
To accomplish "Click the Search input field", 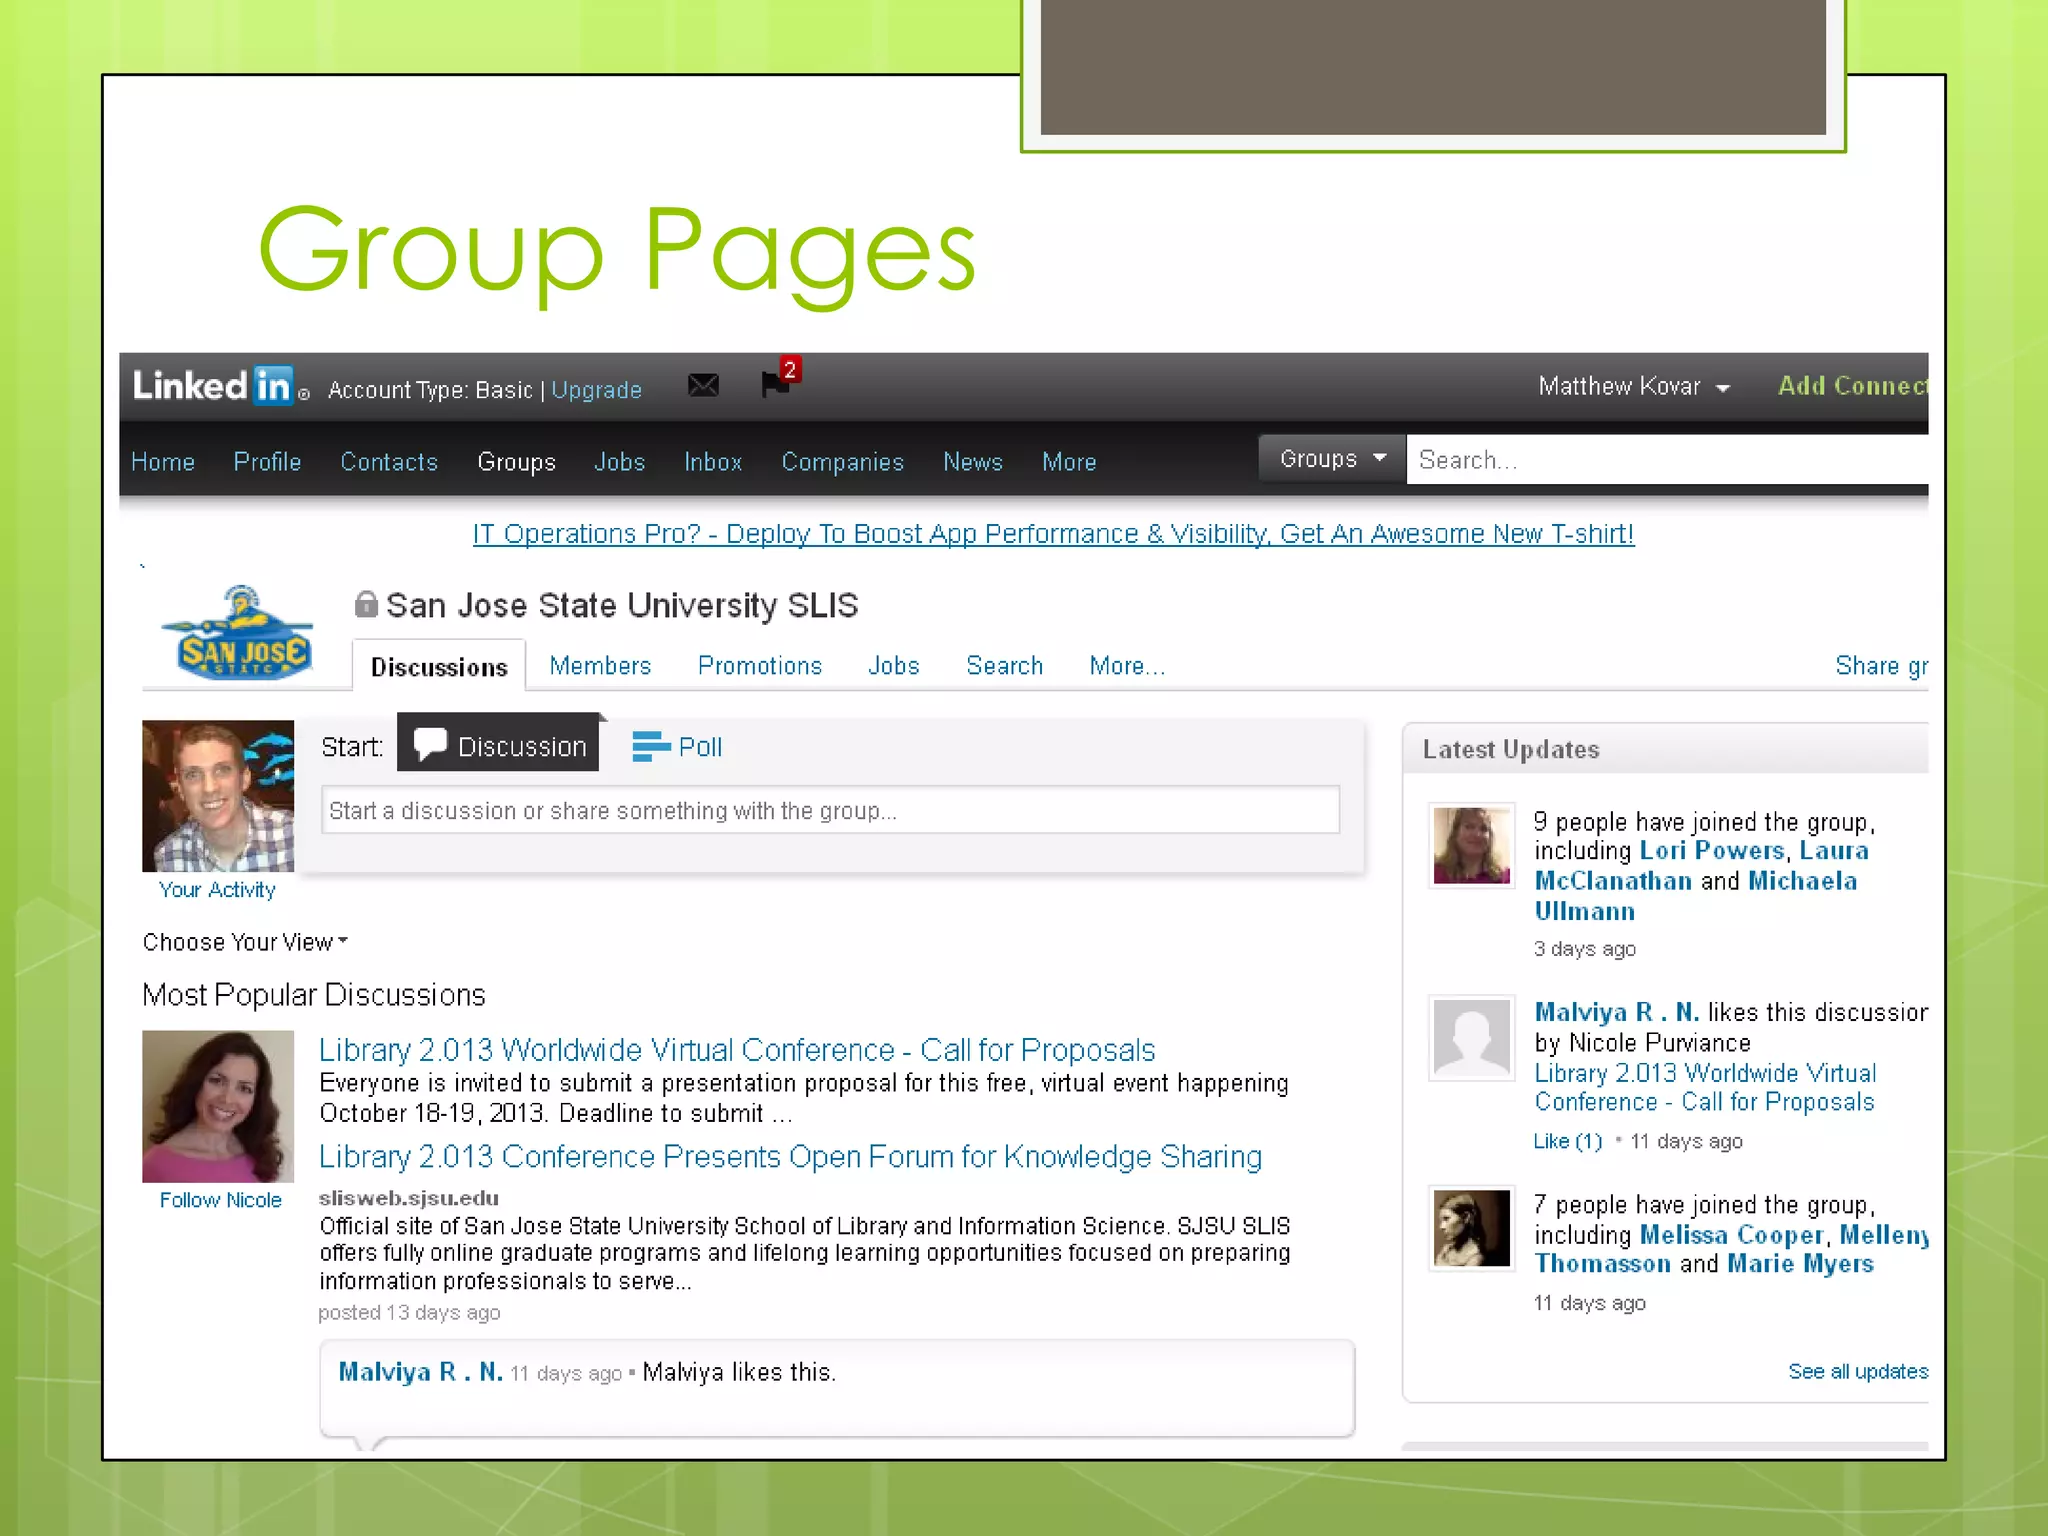I will click(x=1666, y=460).
